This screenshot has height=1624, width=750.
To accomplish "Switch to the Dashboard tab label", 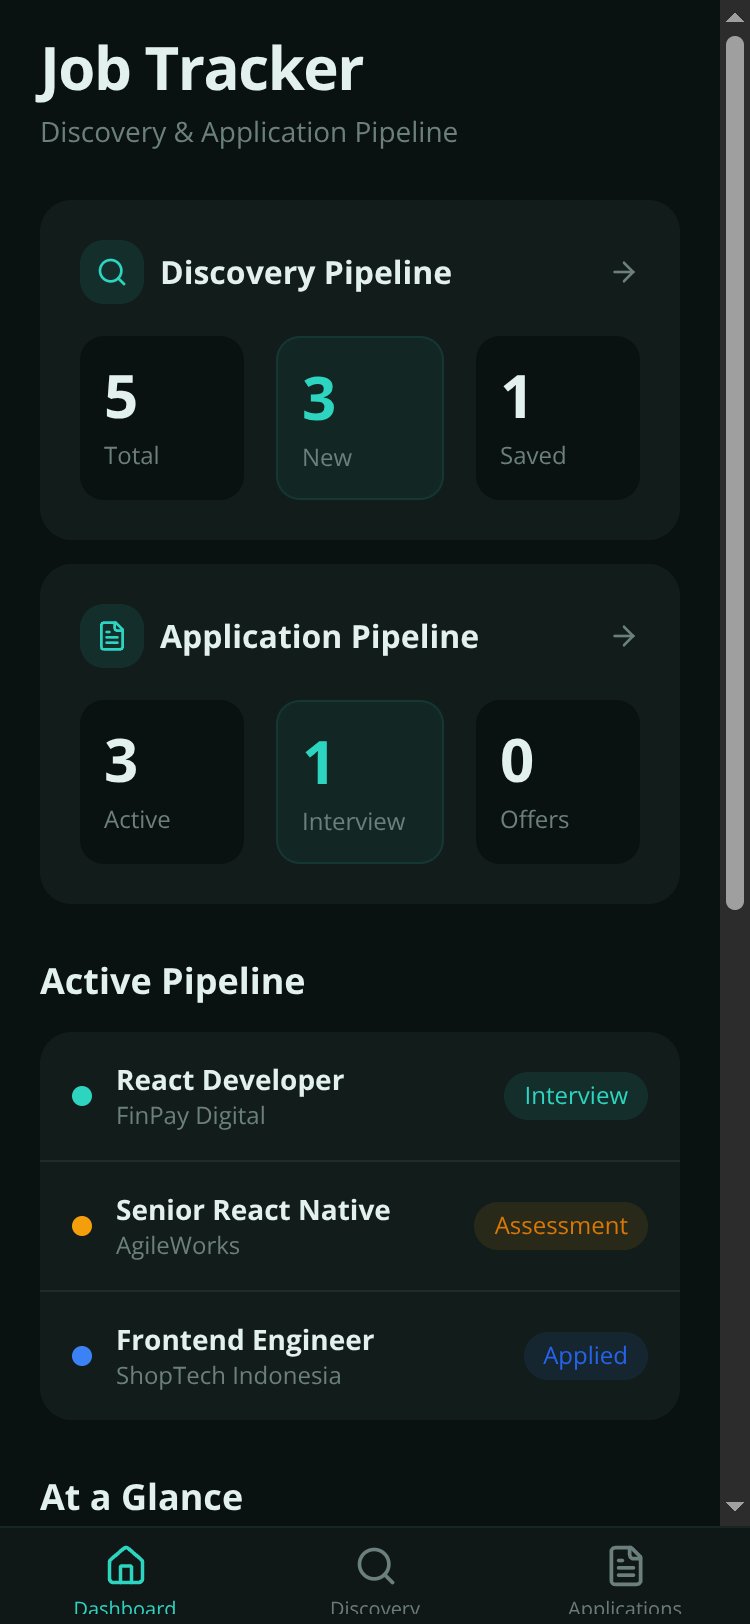I will tap(125, 1609).
